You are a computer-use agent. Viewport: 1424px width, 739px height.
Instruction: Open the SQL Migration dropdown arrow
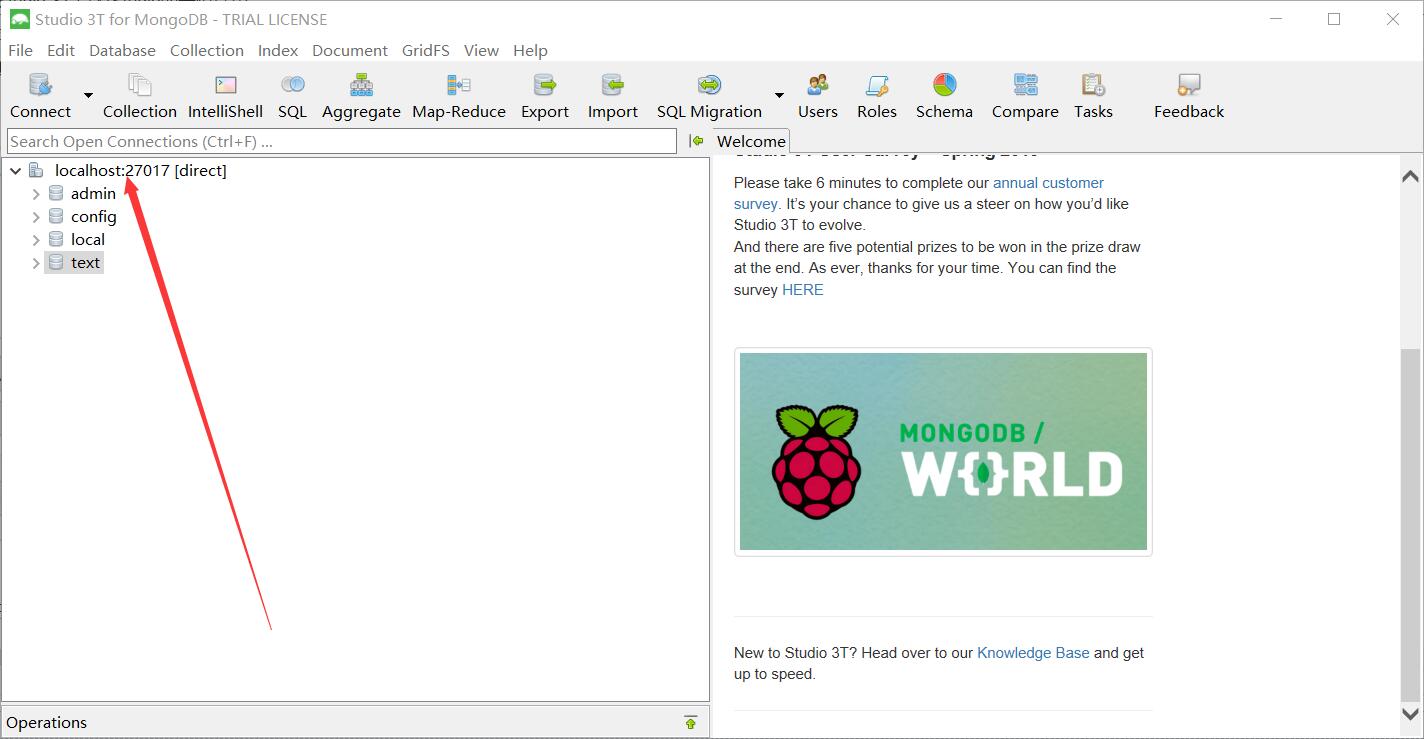(779, 95)
